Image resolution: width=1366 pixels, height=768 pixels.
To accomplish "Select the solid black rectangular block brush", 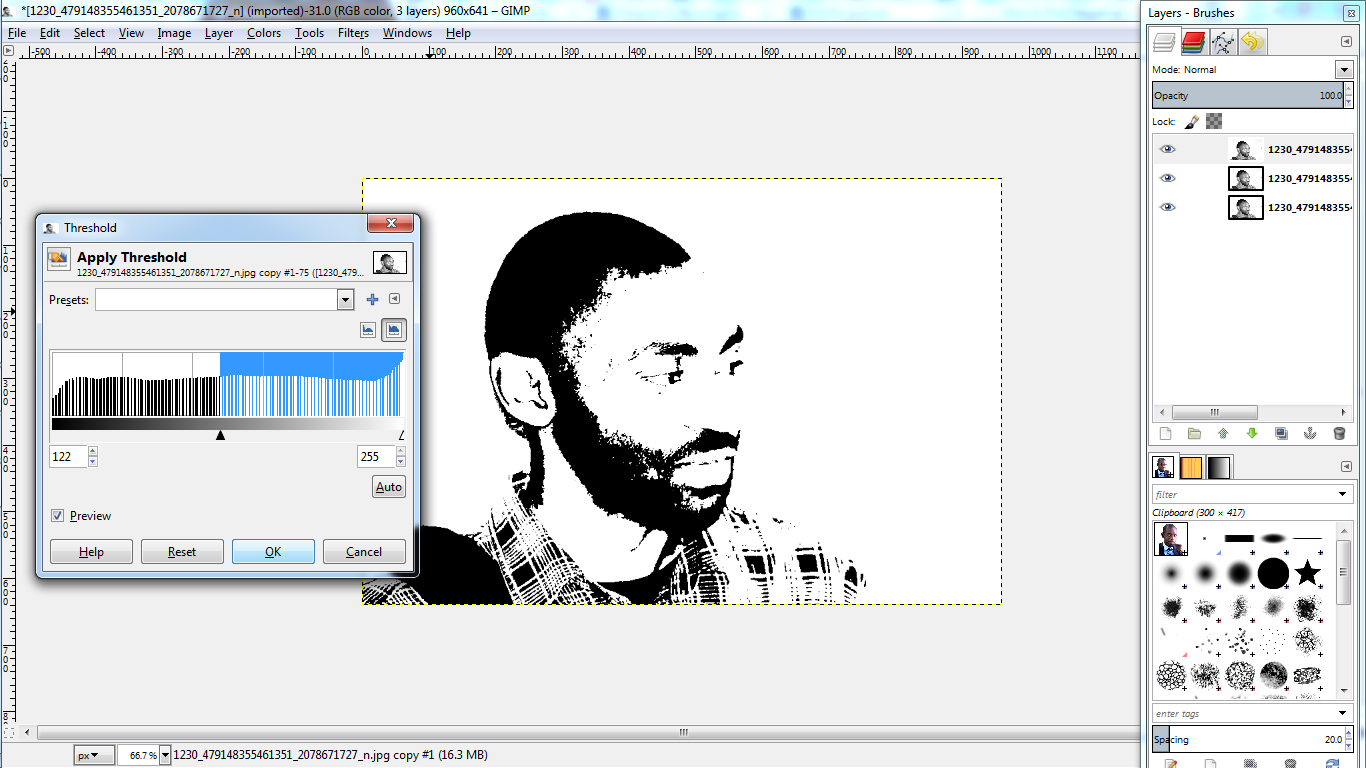I will [x=1239, y=538].
